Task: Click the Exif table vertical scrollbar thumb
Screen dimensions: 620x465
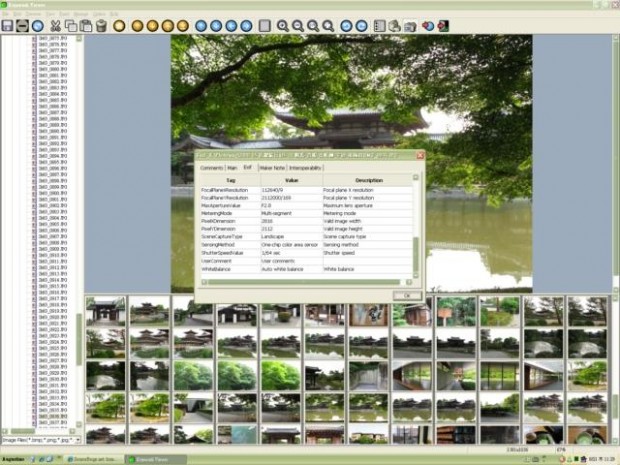Action: [x=416, y=254]
